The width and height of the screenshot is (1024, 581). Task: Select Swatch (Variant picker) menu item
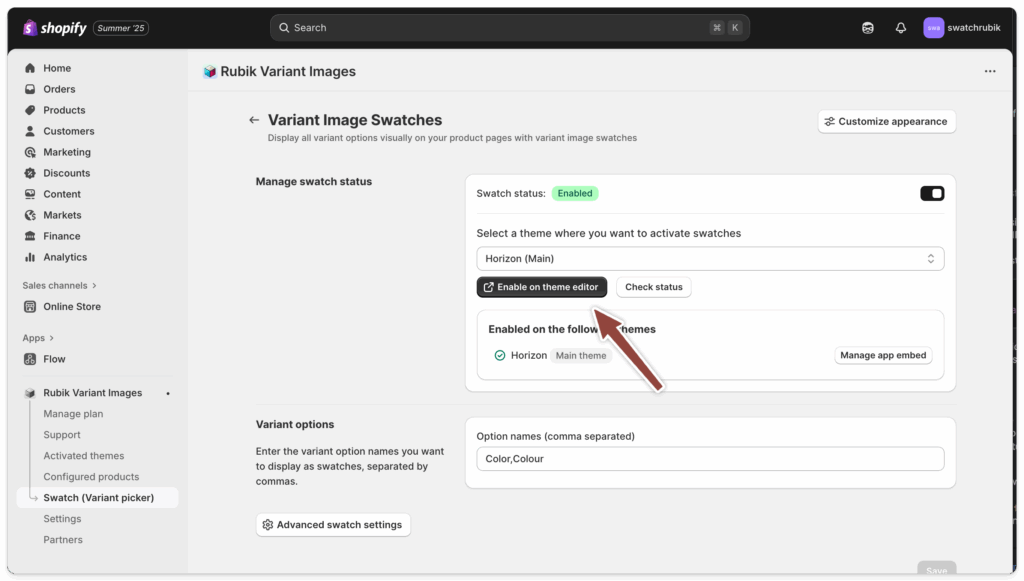[97, 497]
